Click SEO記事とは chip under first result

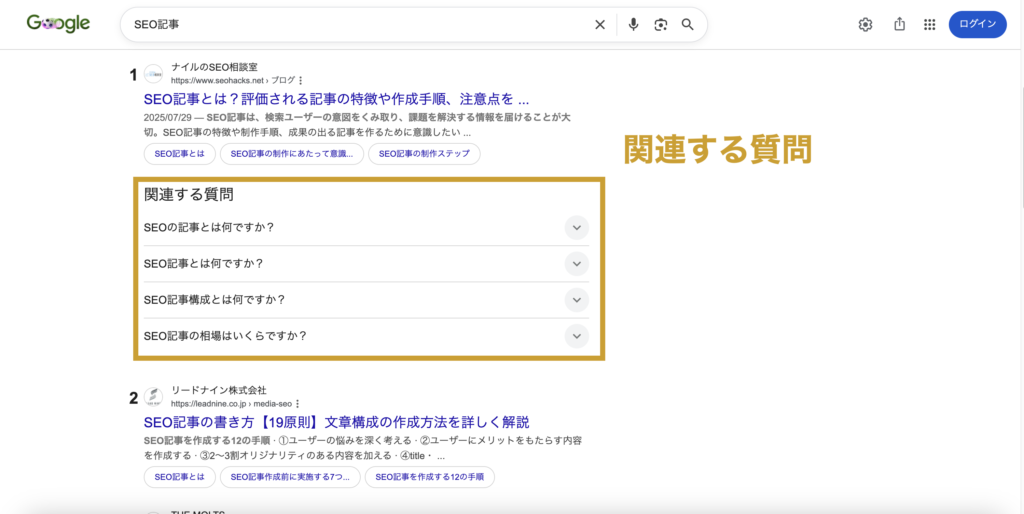(x=180, y=154)
